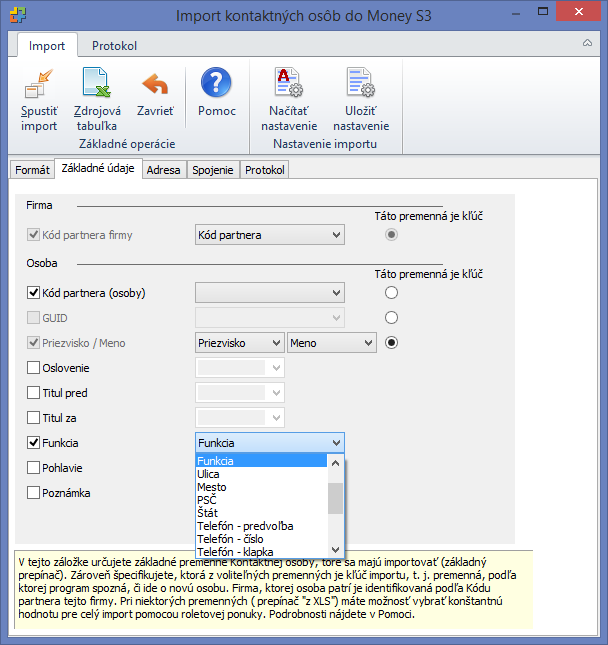This screenshot has width=608, height=645.
Task: Enable the Titul za checkbox
Action: coord(33,418)
